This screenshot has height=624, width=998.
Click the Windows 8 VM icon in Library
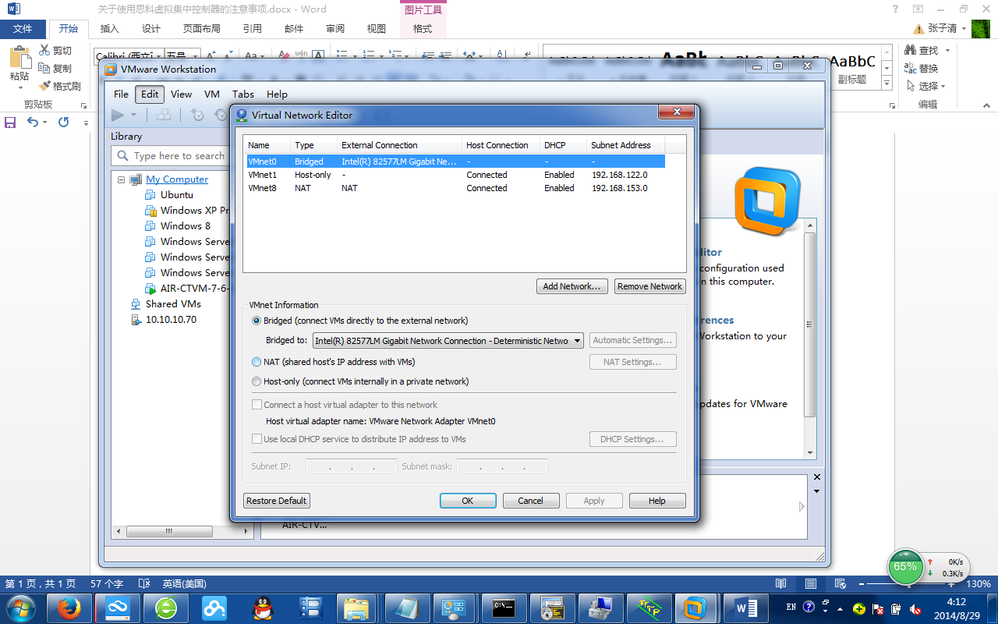click(150, 226)
